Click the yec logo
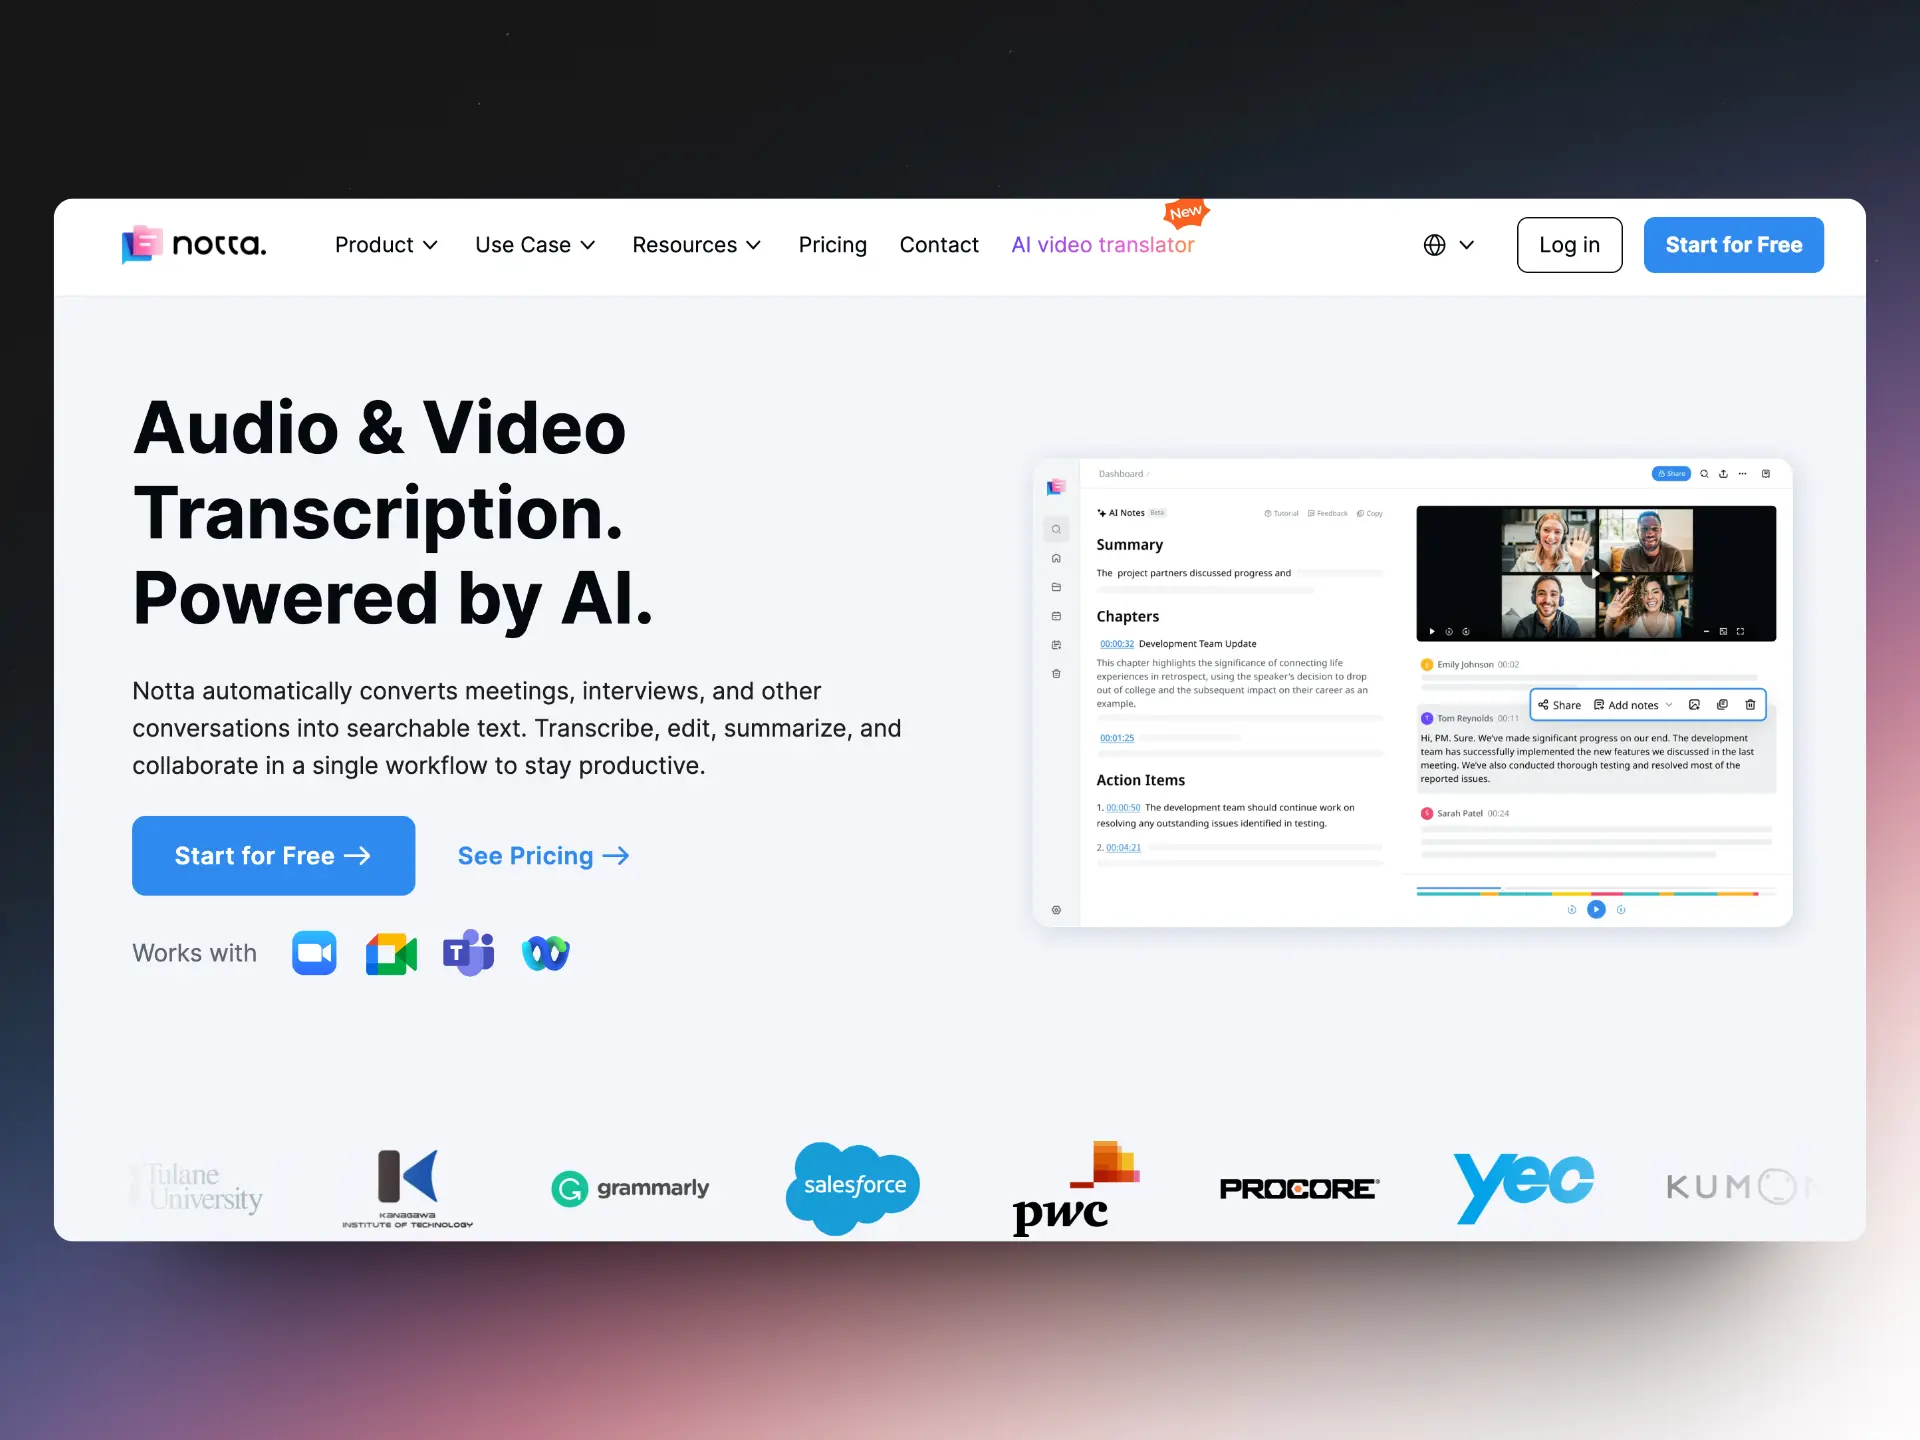Image resolution: width=1920 pixels, height=1440 pixels. pyautogui.click(x=1522, y=1186)
